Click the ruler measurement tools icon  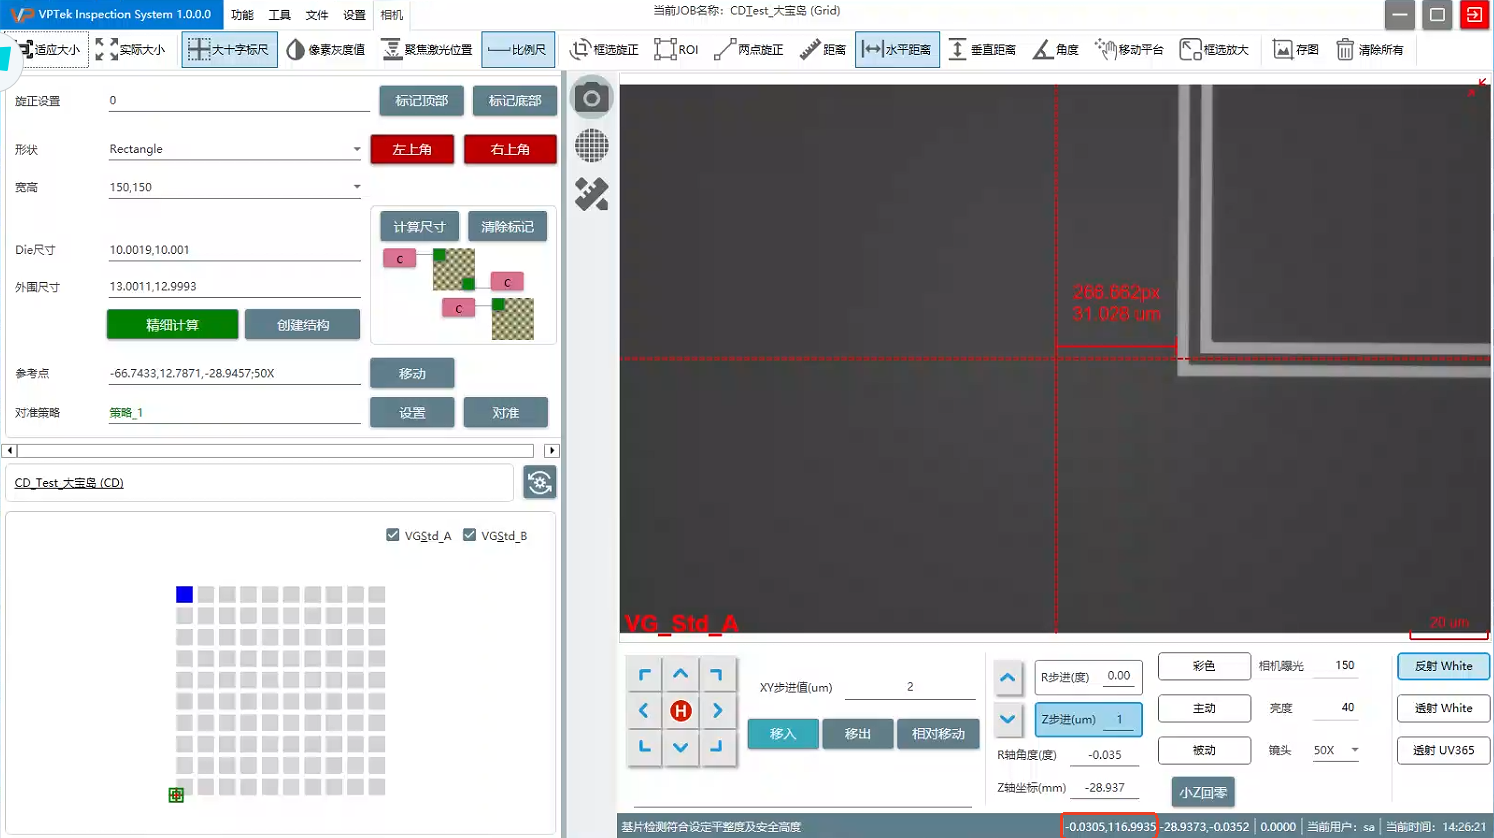tap(591, 194)
